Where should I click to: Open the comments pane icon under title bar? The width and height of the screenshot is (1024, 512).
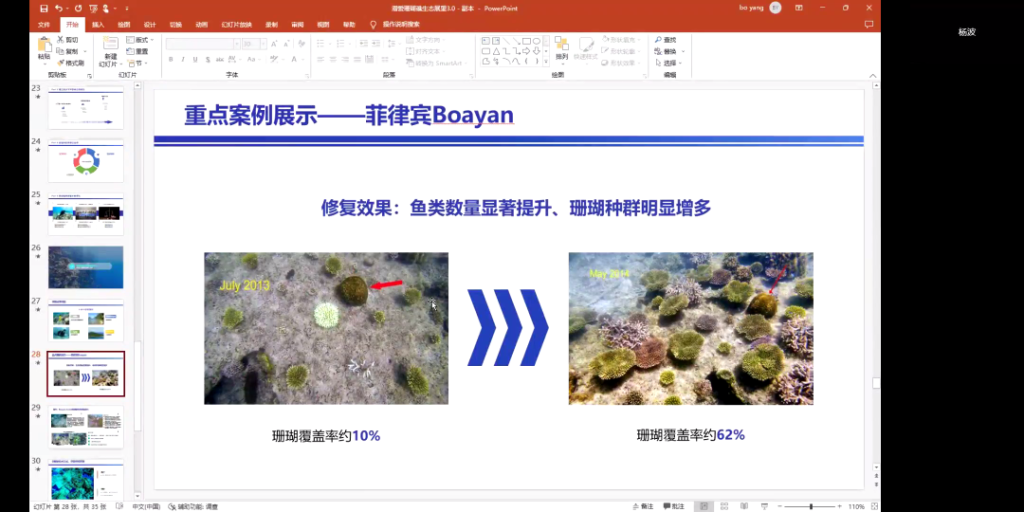(869, 24)
